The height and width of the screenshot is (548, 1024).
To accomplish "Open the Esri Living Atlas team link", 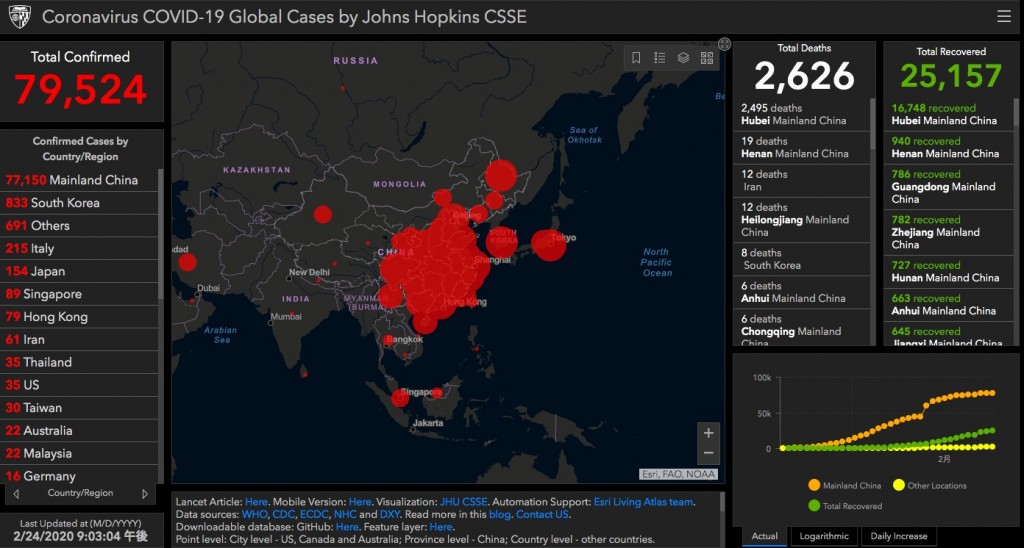I will 643,502.
